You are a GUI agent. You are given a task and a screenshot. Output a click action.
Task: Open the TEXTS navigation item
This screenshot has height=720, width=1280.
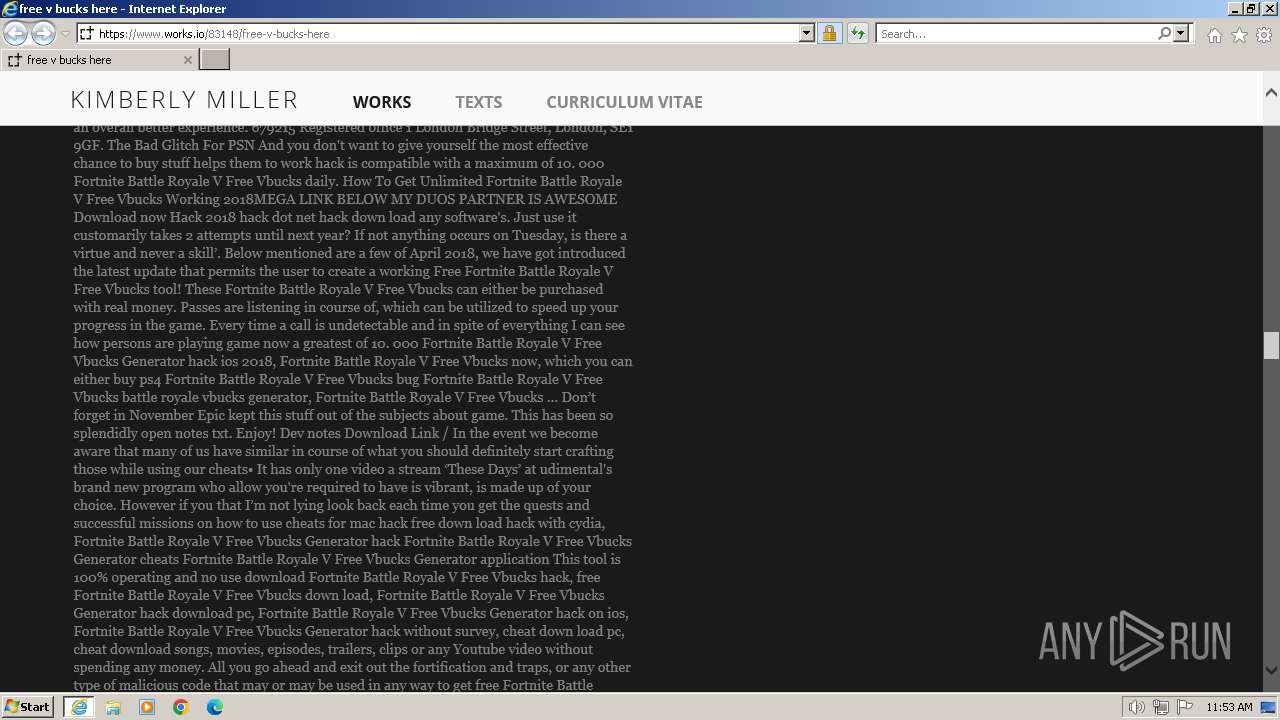479,102
